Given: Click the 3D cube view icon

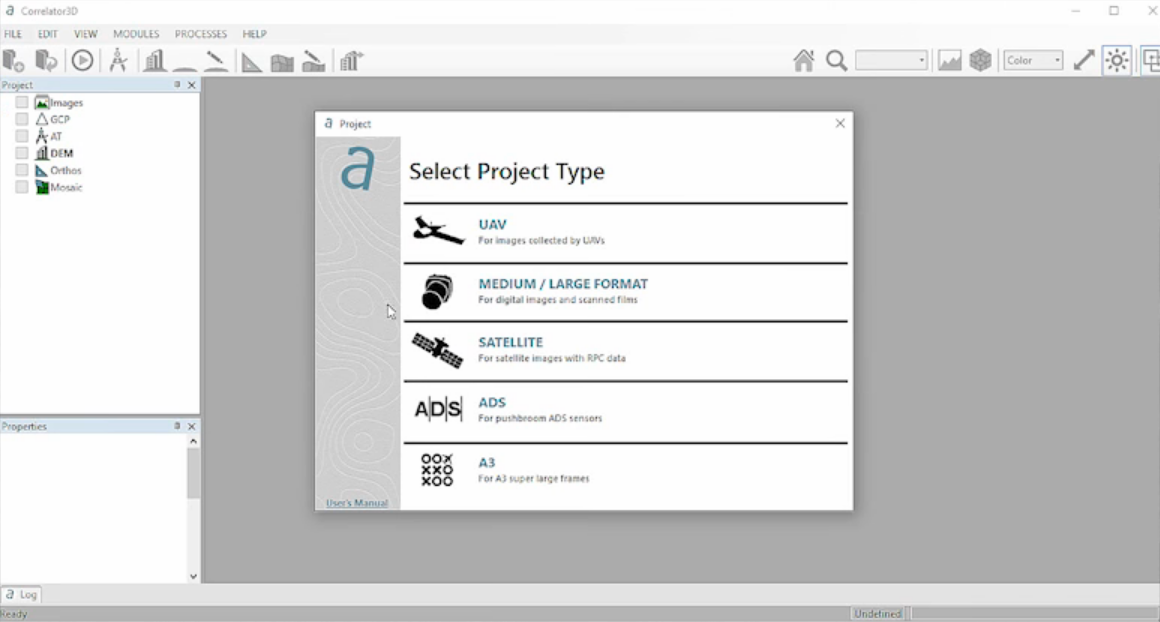Looking at the screenshot, I should click(x=980, y=61).
